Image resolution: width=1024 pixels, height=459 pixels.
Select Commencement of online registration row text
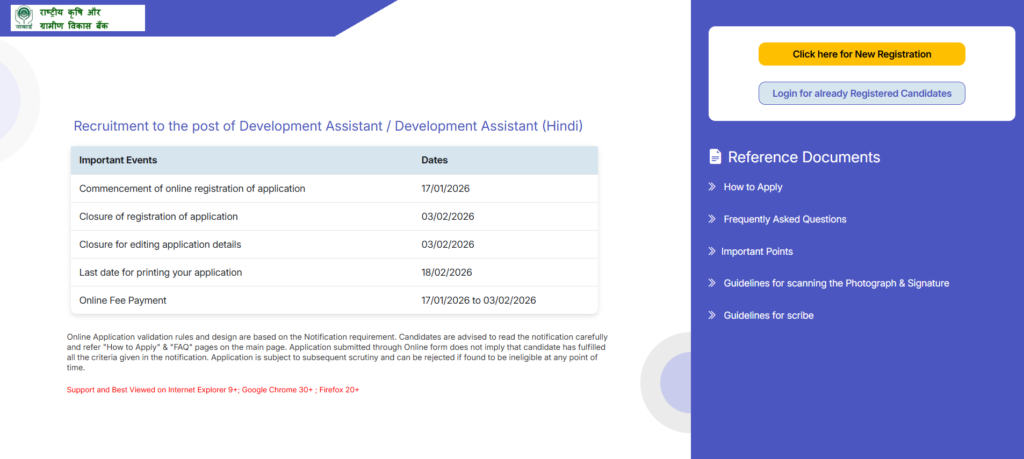192,189
